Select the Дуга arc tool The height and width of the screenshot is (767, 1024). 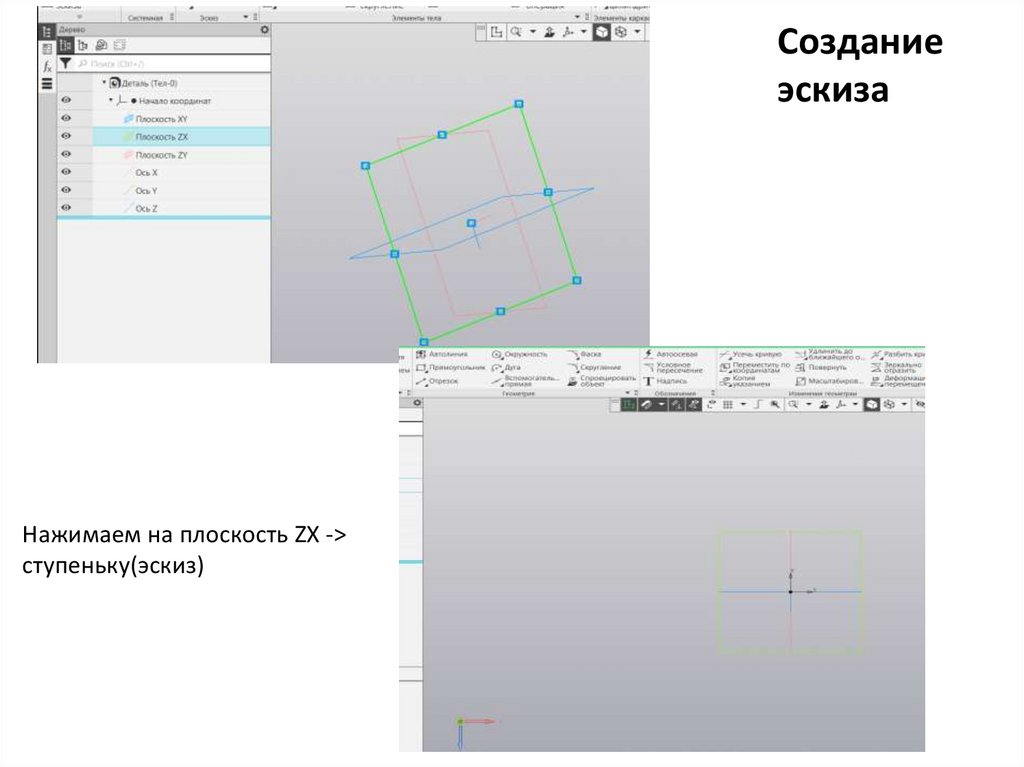(x=506, y=368)
